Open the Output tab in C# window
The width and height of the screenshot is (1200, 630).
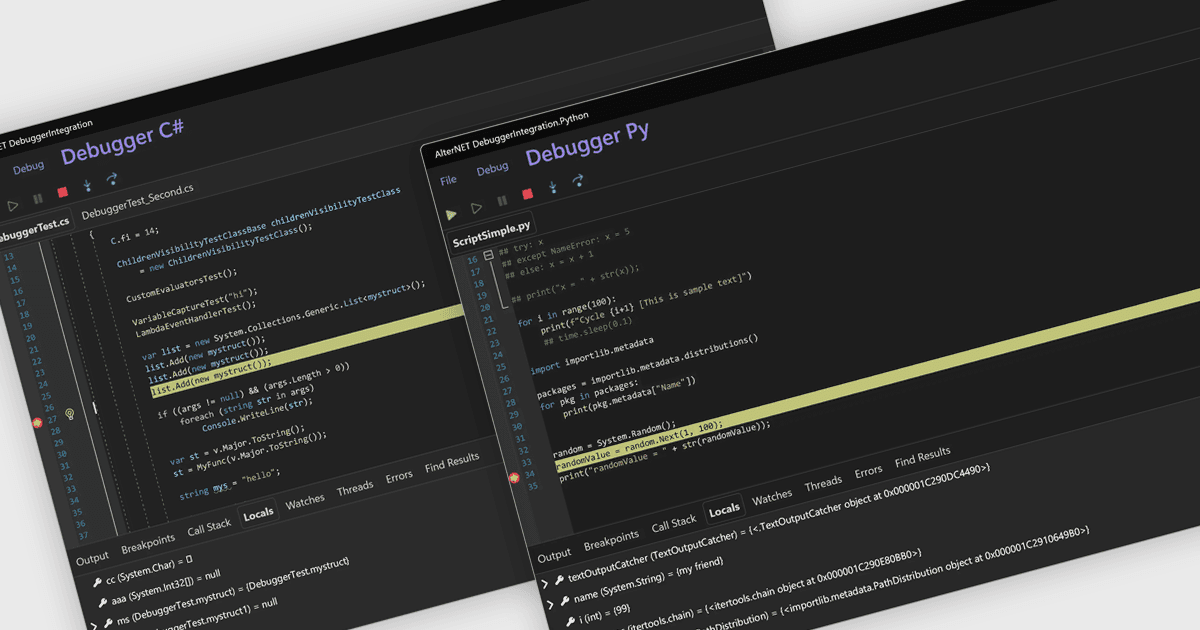[92, 558]
